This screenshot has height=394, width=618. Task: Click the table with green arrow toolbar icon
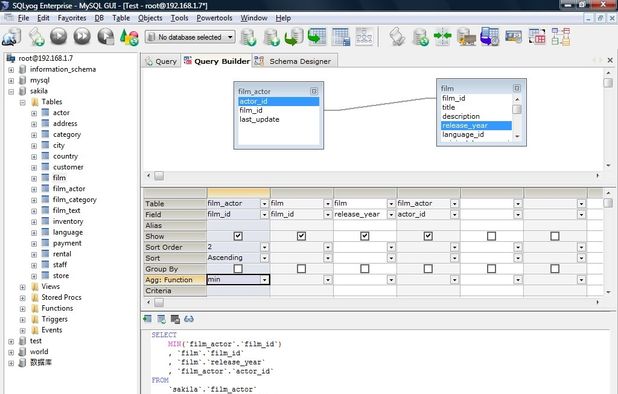317,37
